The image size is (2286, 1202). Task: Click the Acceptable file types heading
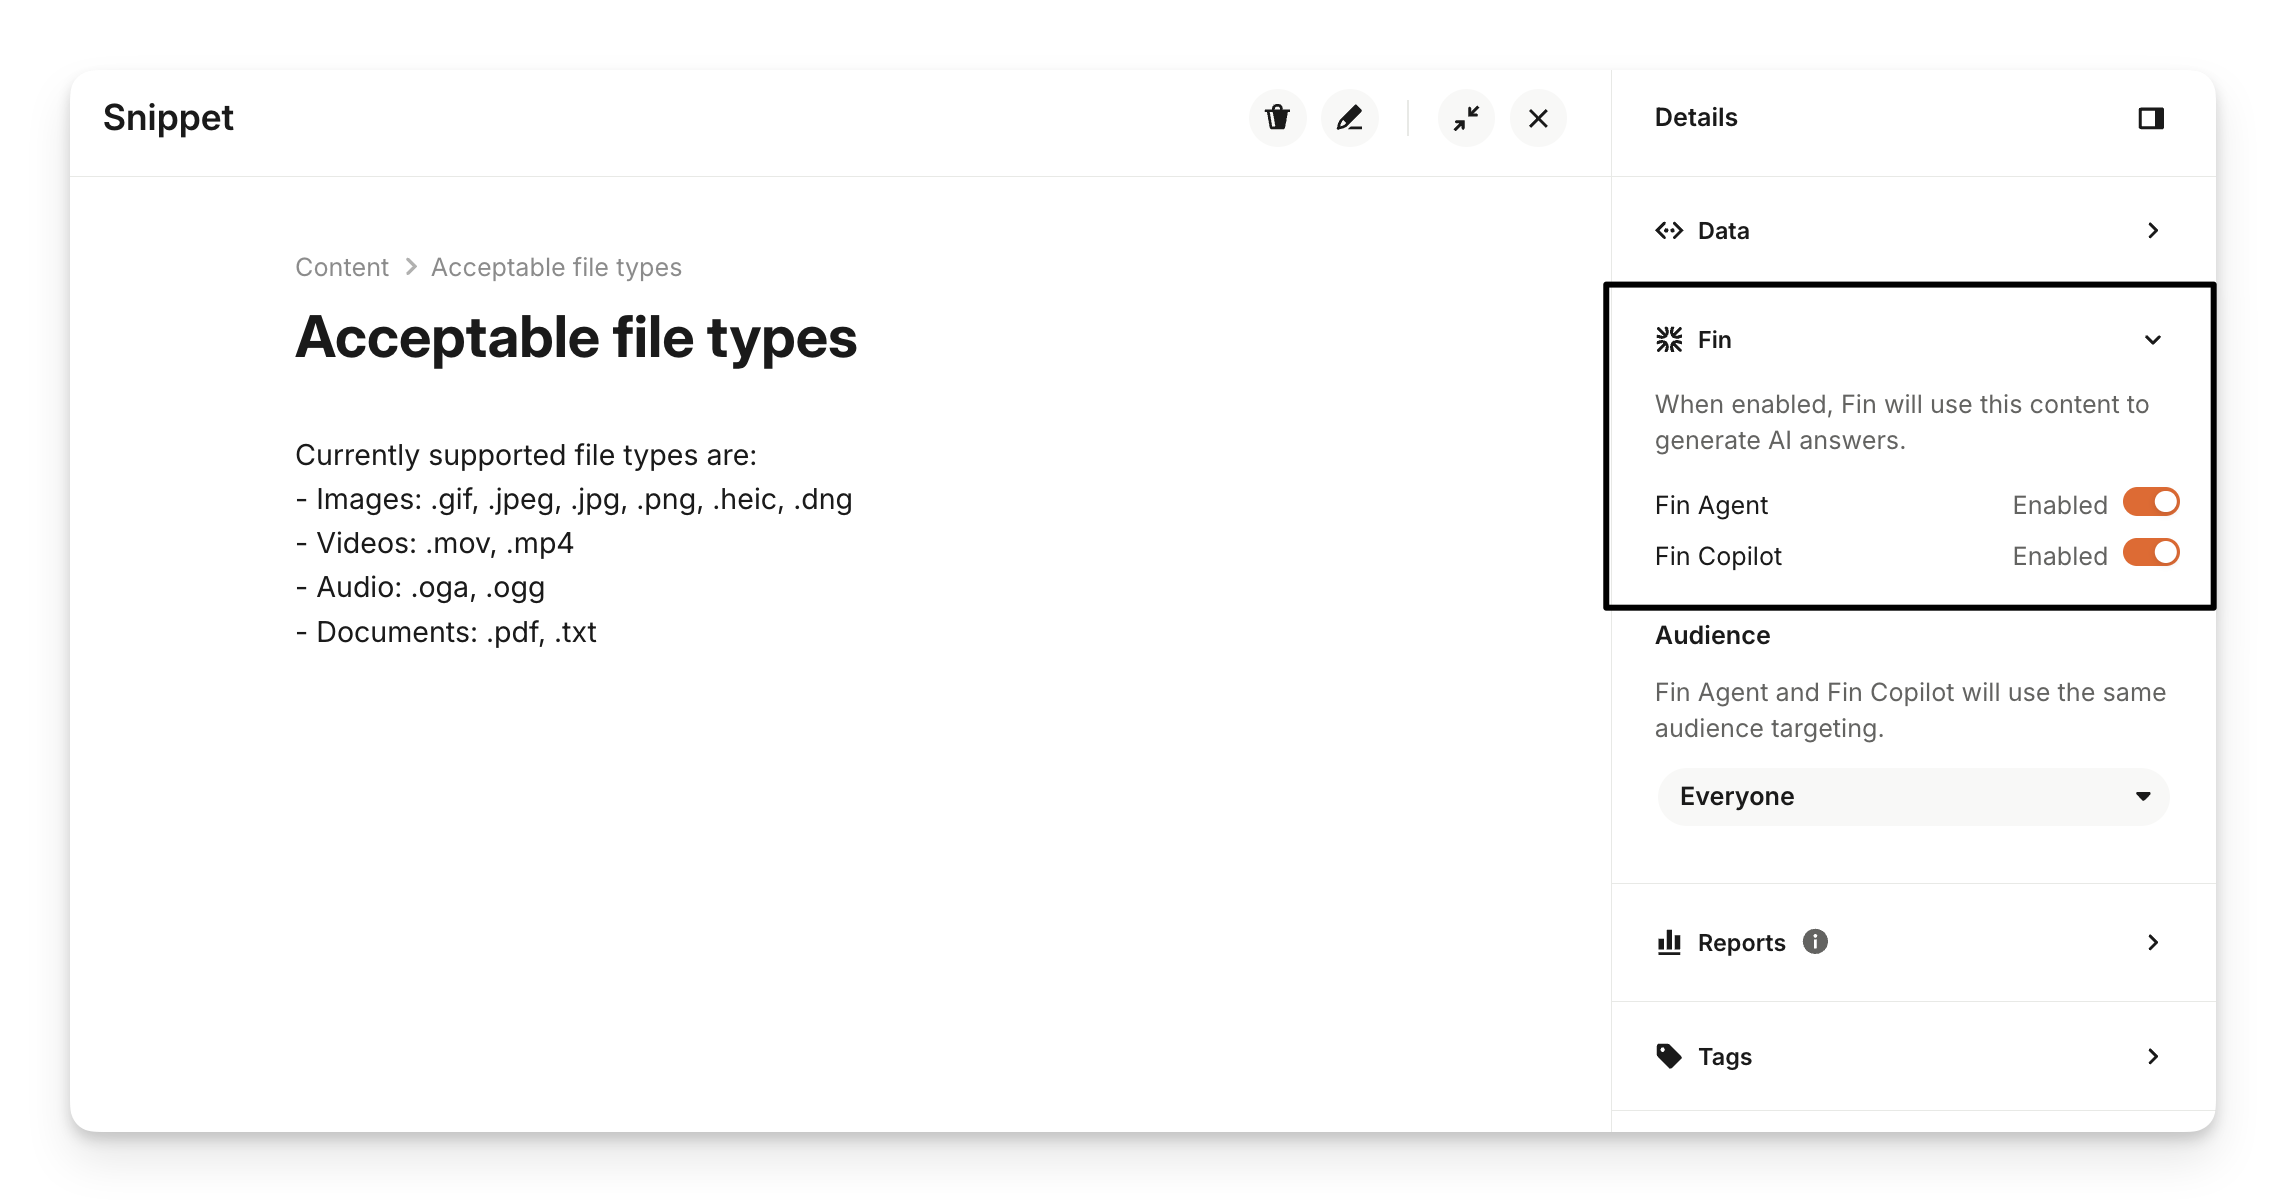pos(576,338)
